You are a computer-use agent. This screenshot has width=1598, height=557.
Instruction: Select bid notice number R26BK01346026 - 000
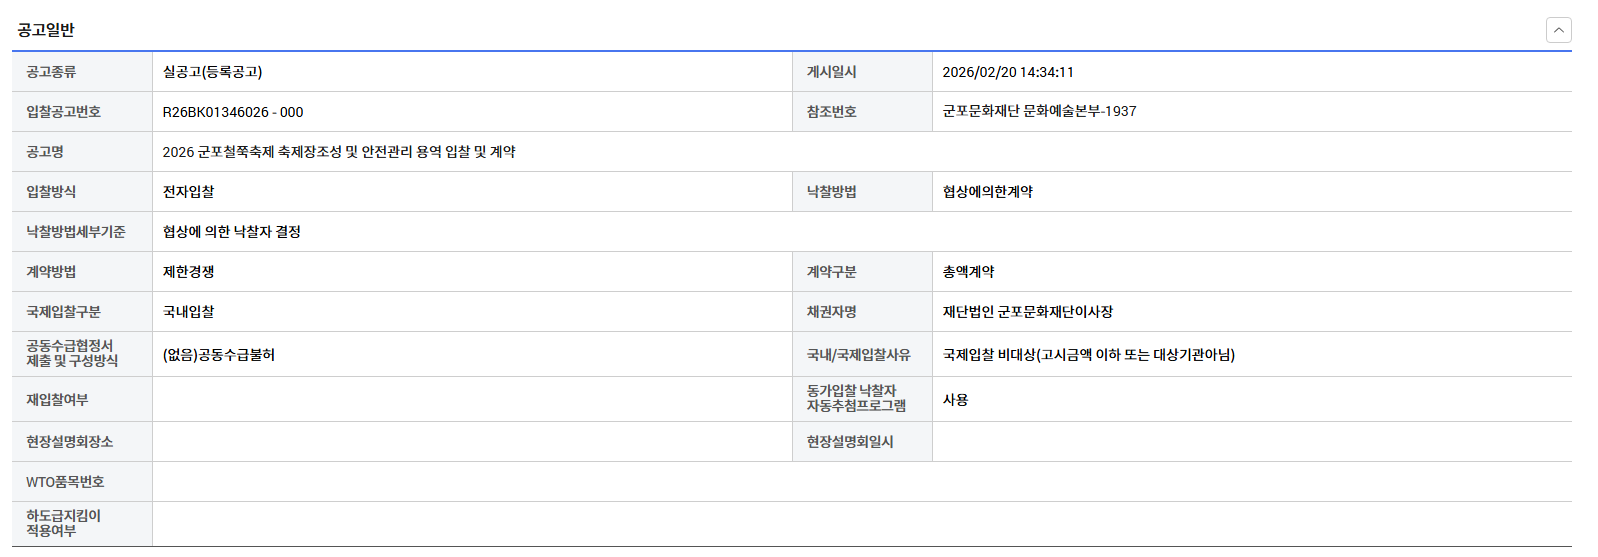point(232,112)
